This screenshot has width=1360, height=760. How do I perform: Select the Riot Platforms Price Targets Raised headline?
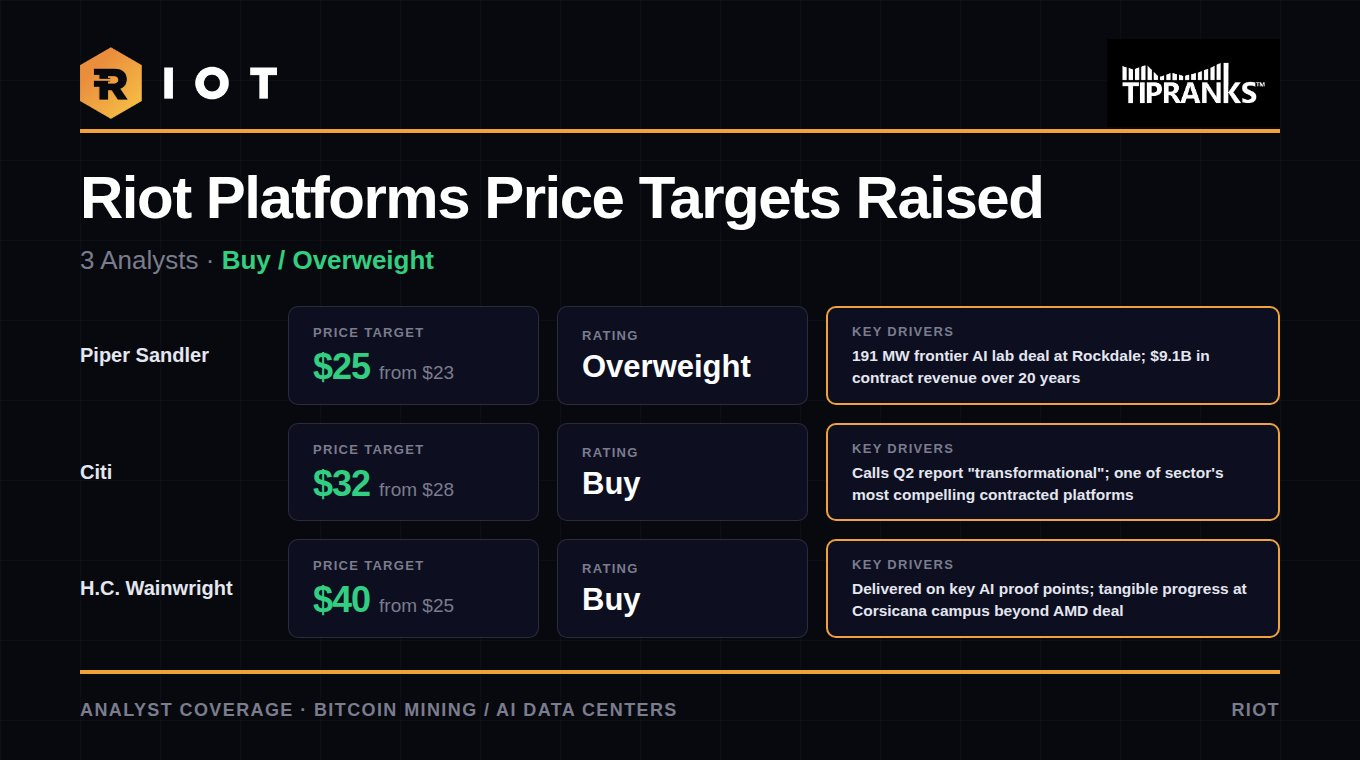(x=561, y=197)
